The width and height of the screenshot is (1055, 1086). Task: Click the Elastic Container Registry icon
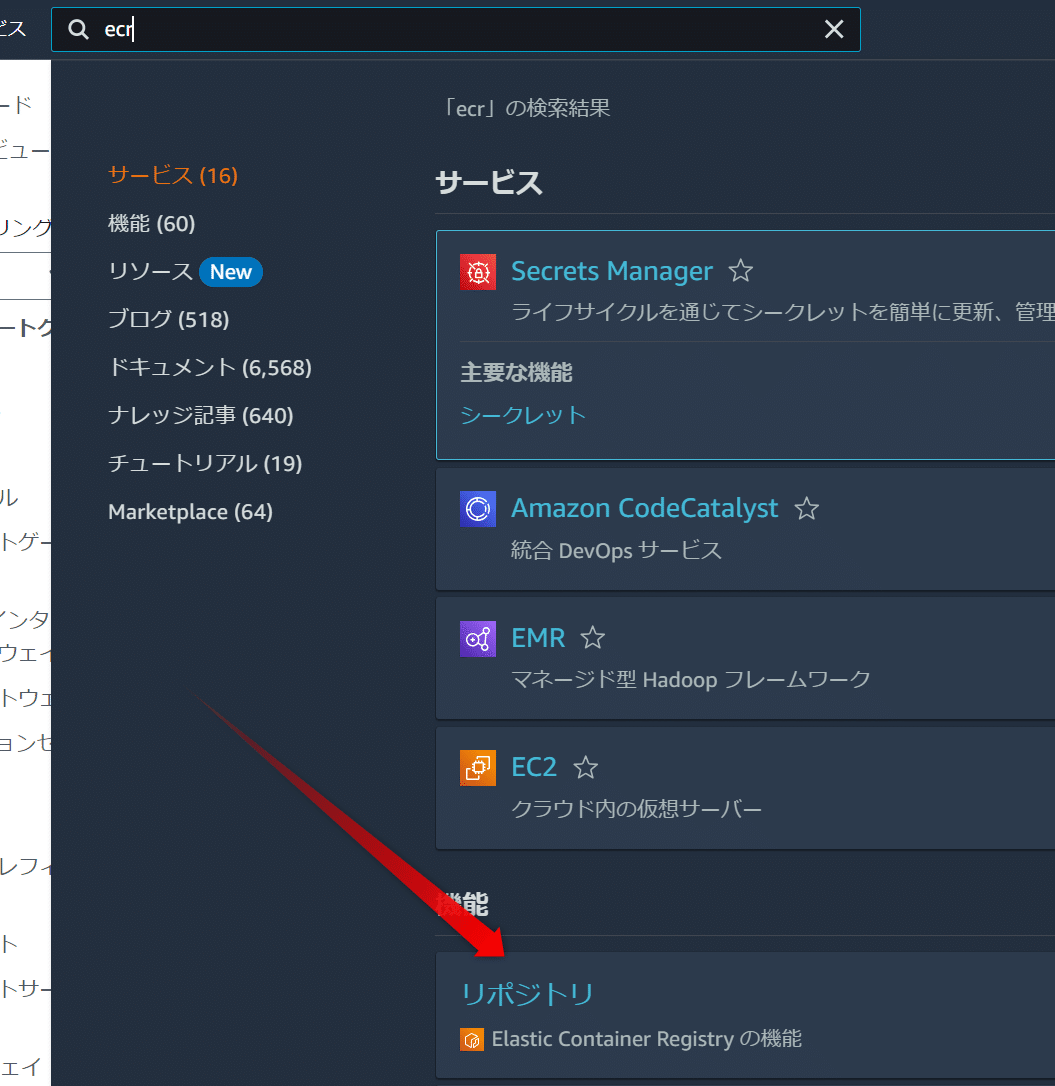point(472,1040)
